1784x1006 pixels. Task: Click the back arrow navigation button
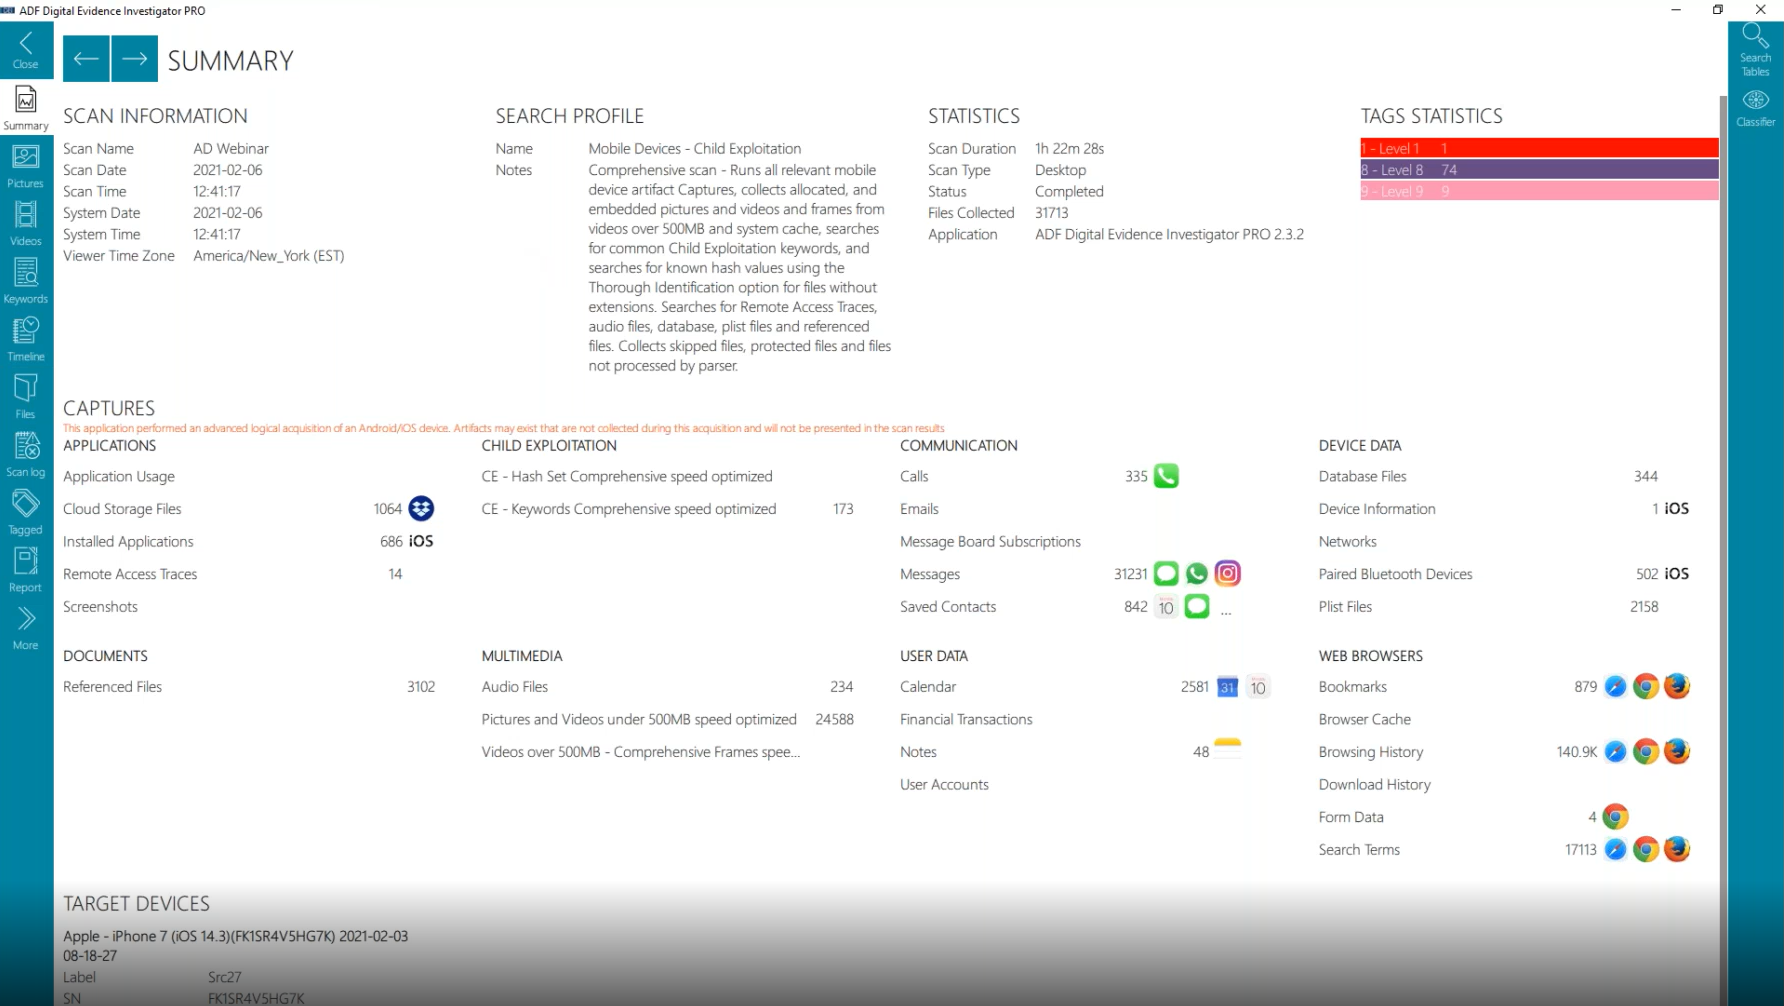(x=86, y=59)
